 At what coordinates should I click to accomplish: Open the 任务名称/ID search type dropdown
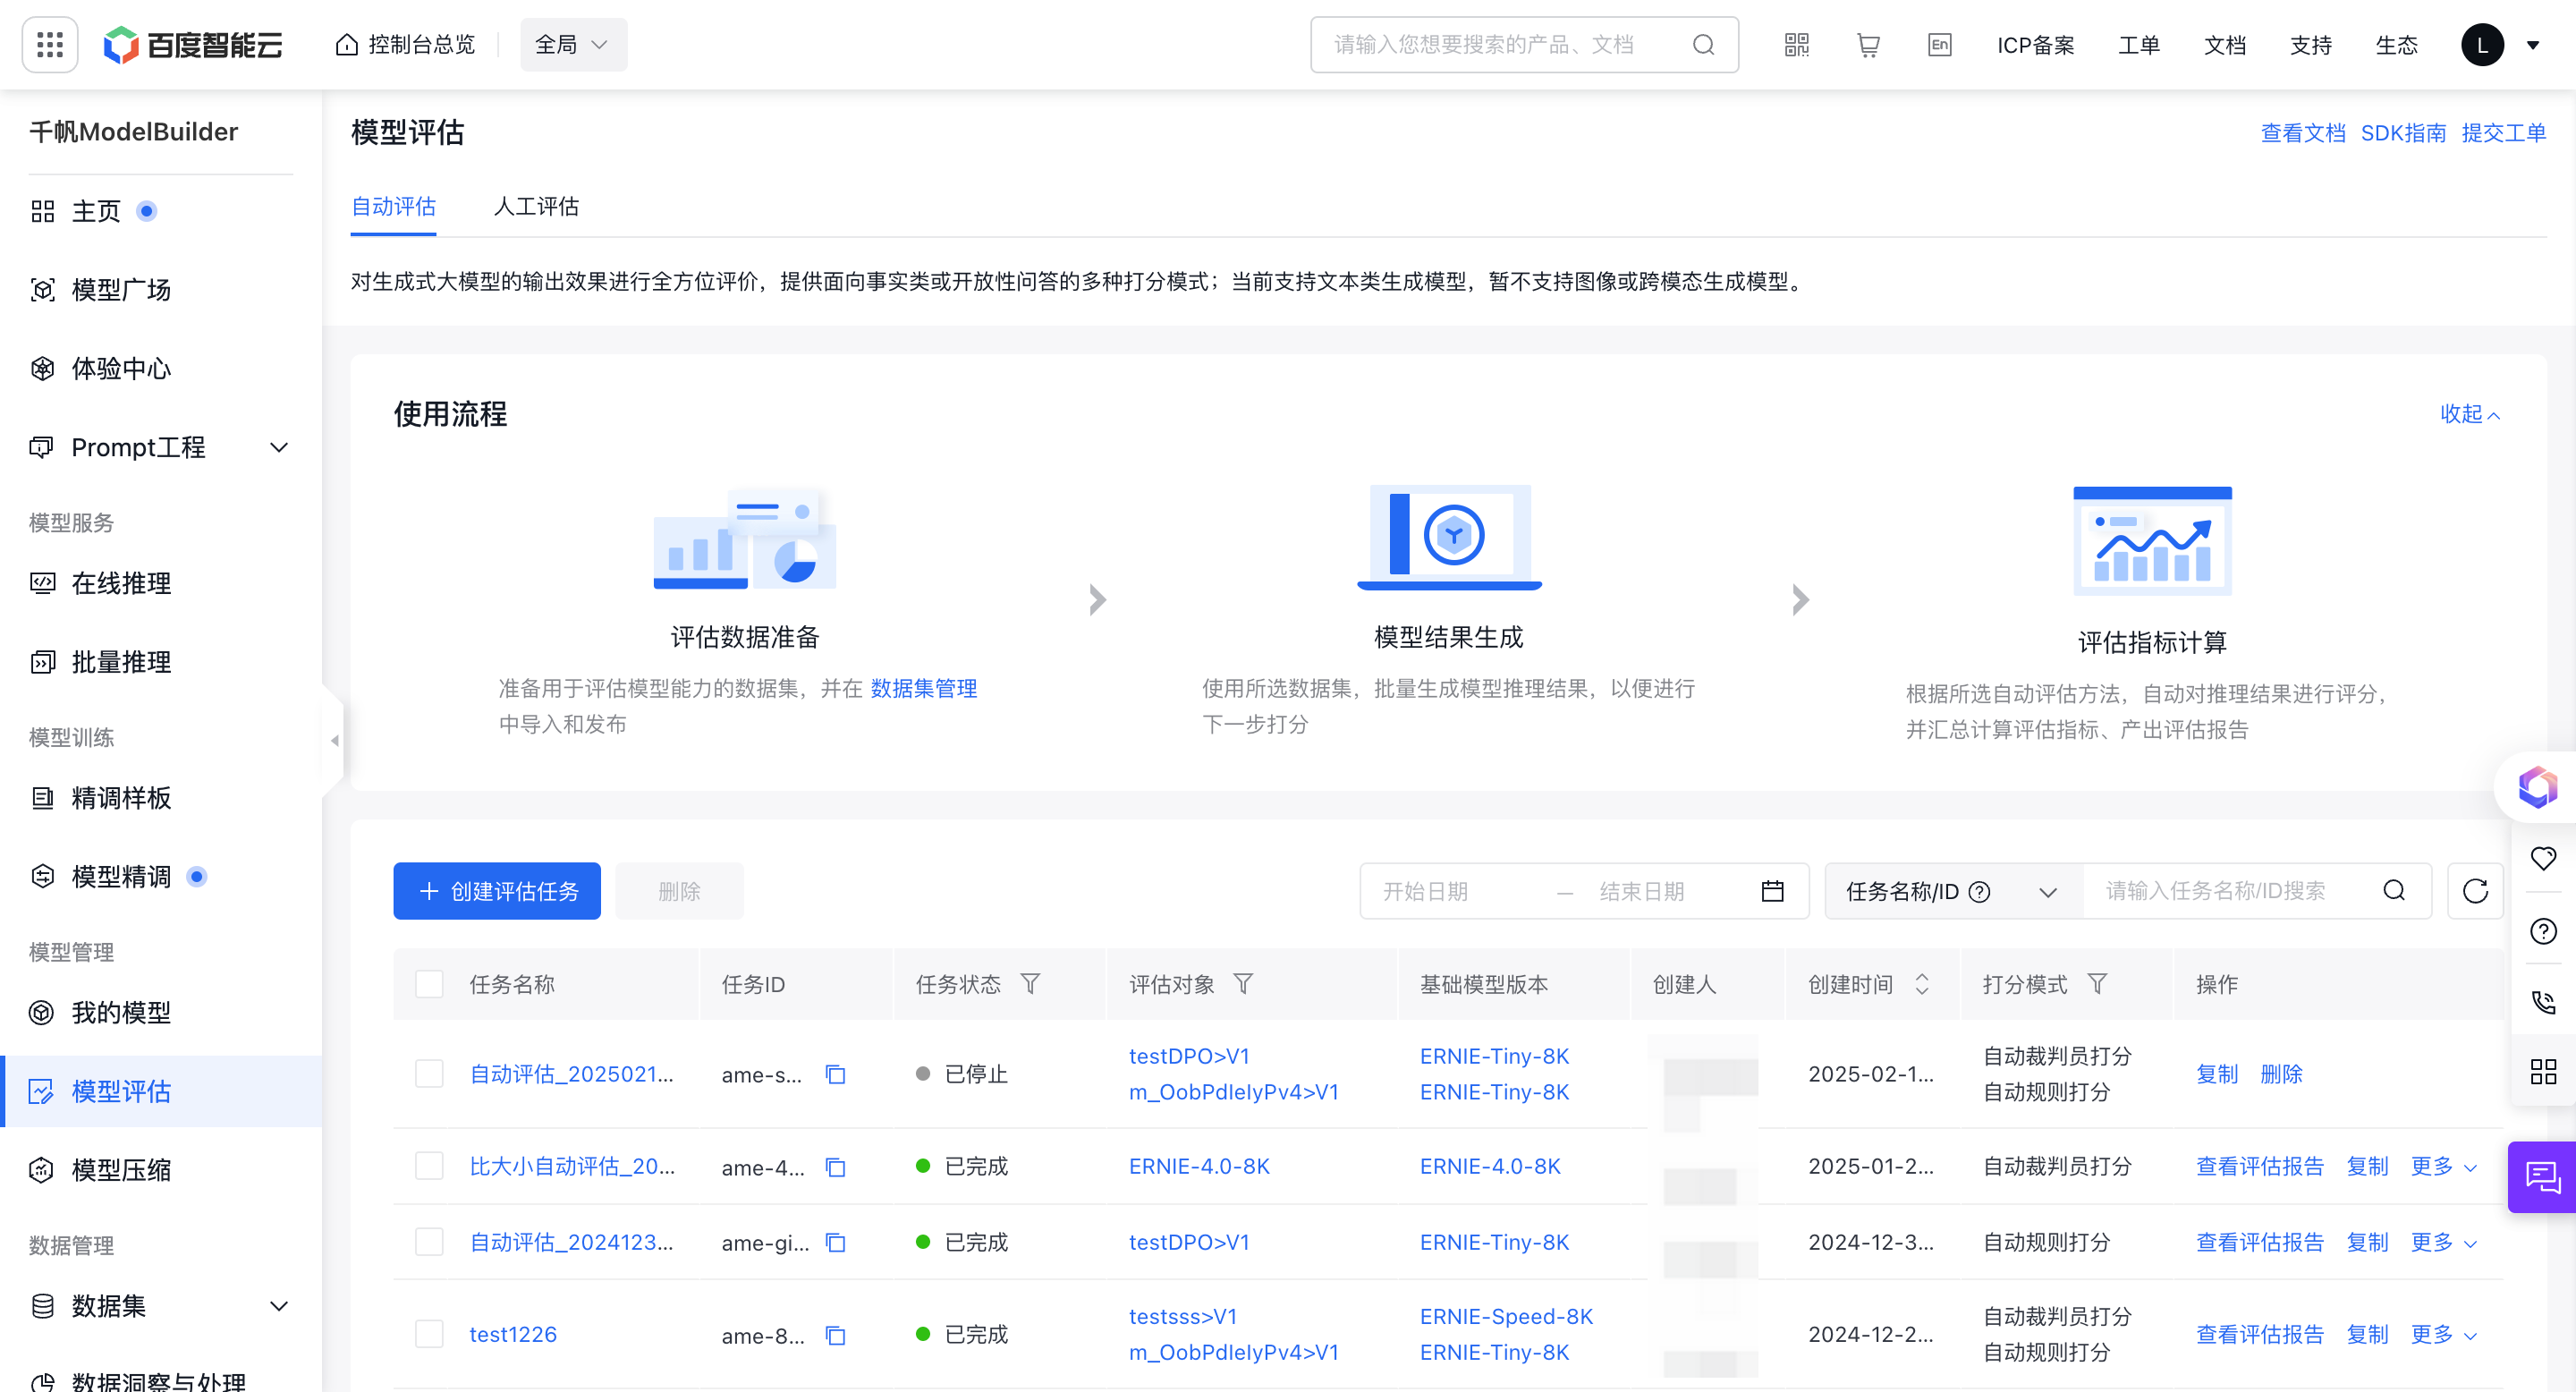pos(1953,892)
